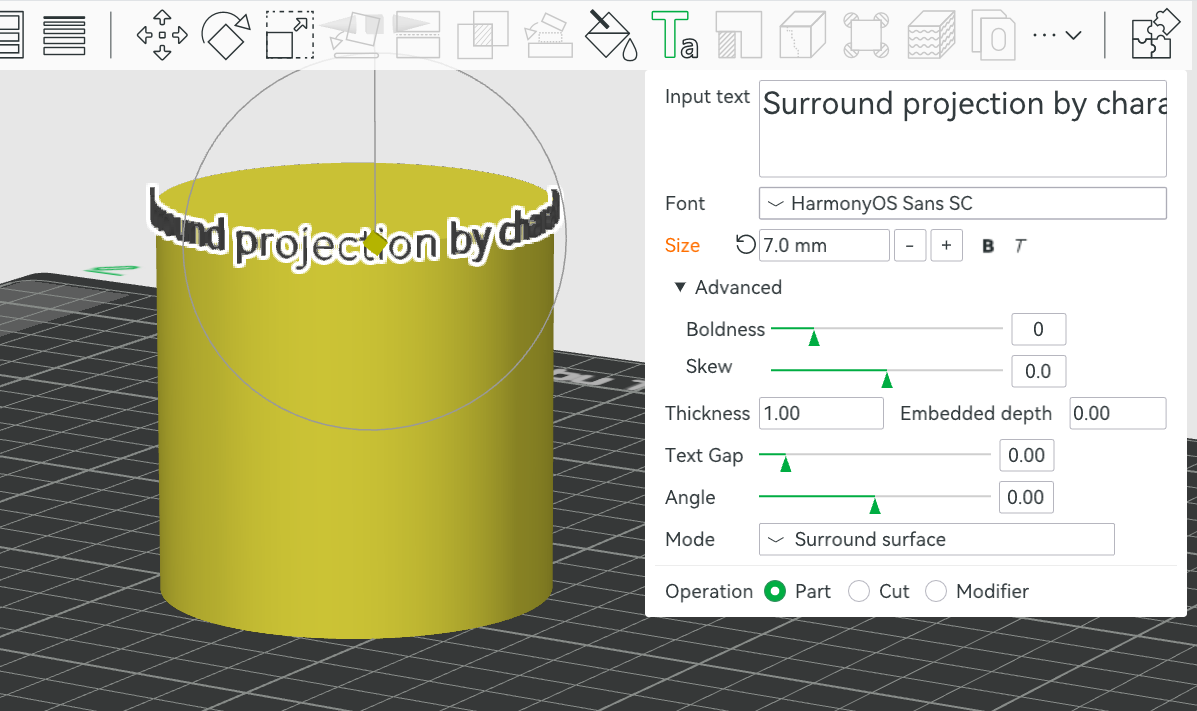Click the Lay on Face tool
Screen dimensions: 1197x711
[x=354, y=35]
